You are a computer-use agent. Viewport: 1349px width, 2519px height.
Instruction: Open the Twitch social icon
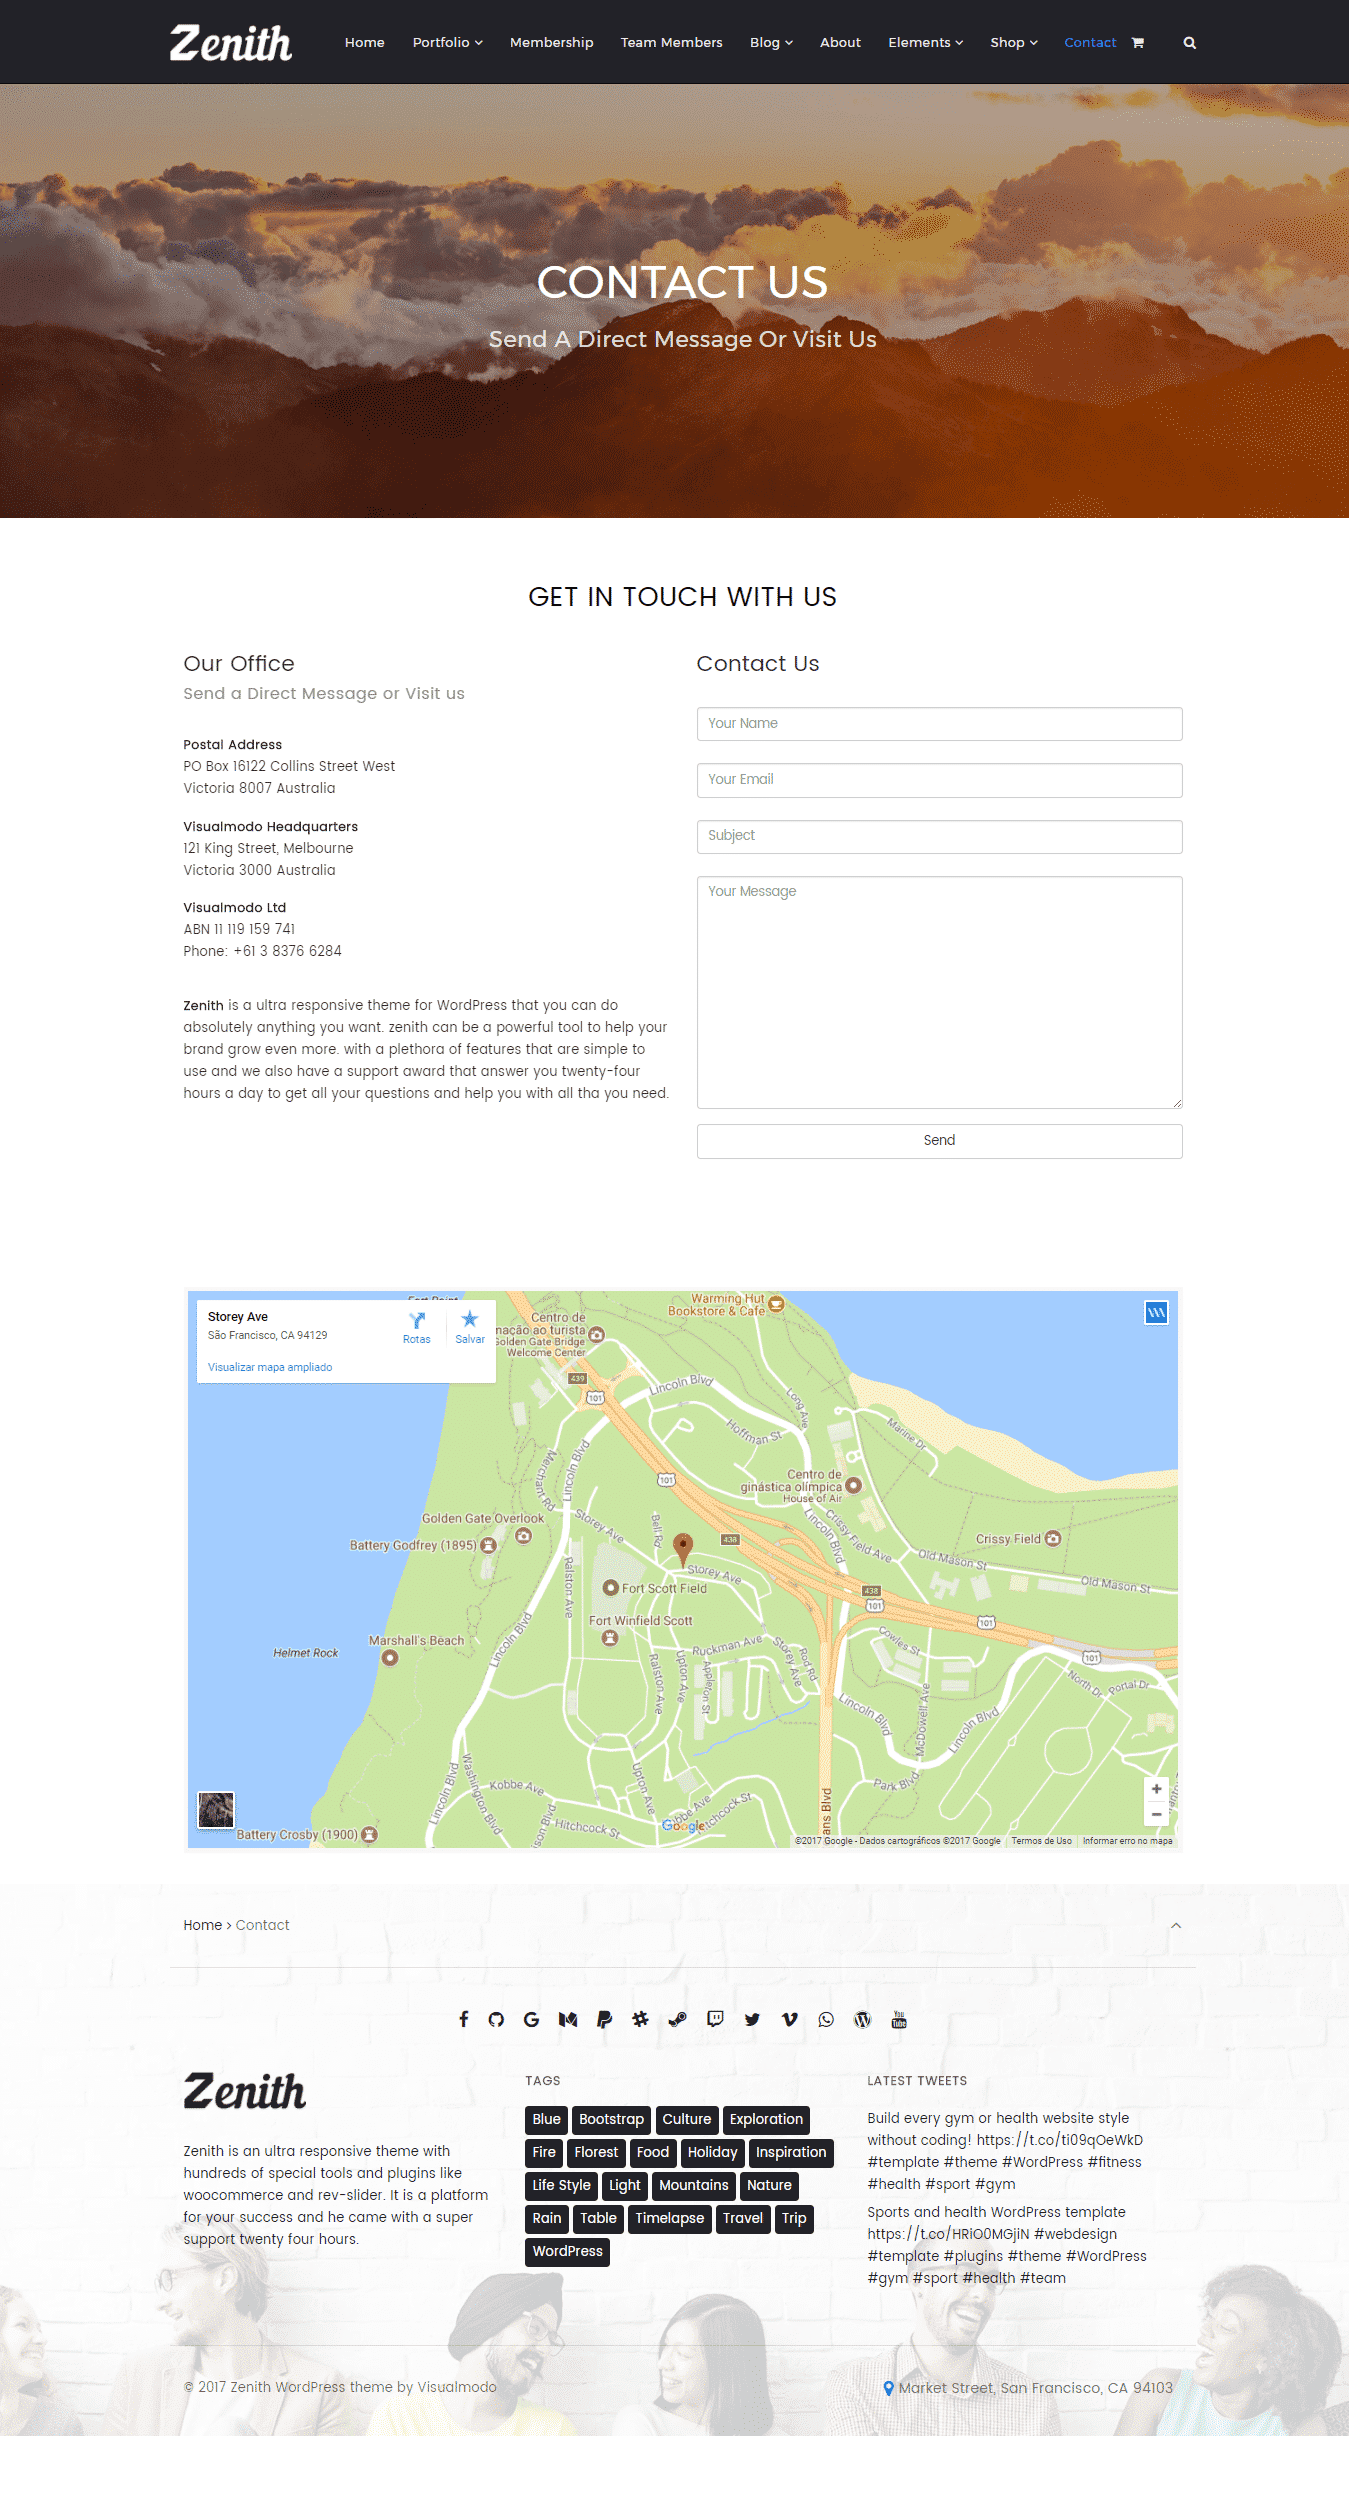click(715, 2019)
